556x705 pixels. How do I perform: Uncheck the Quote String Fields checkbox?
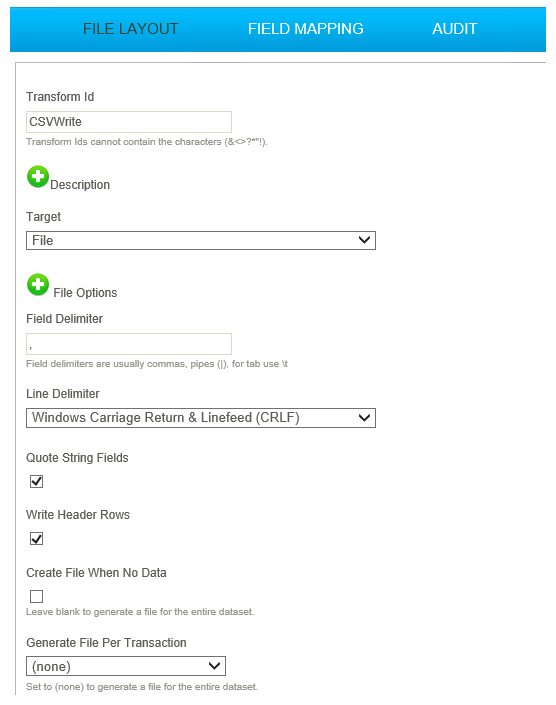[x=36, y=482]
